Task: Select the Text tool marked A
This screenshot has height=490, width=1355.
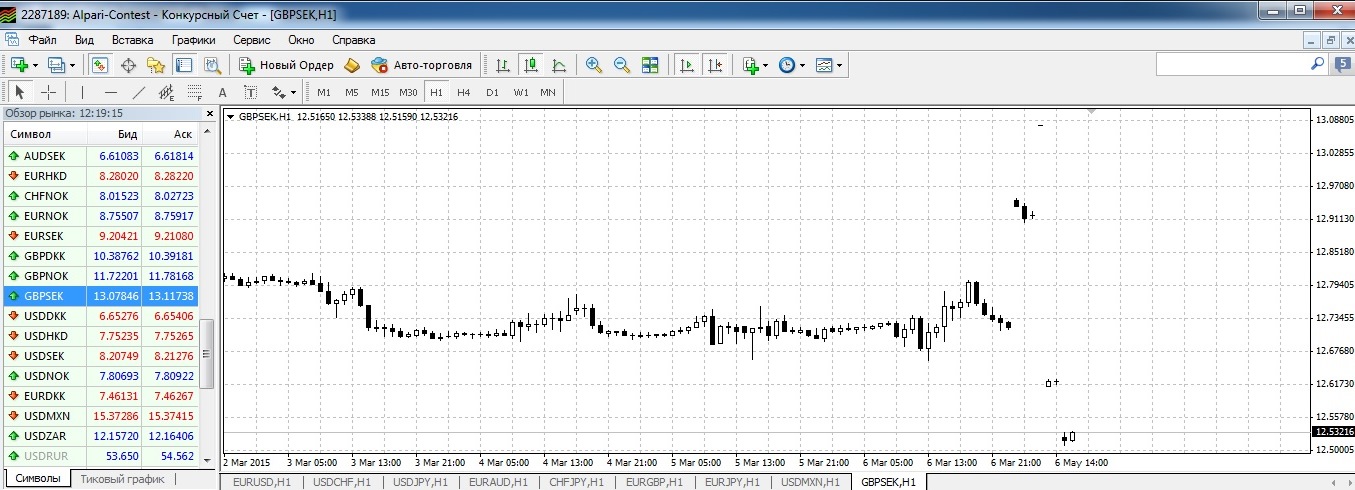Action: tap(222, 92)
